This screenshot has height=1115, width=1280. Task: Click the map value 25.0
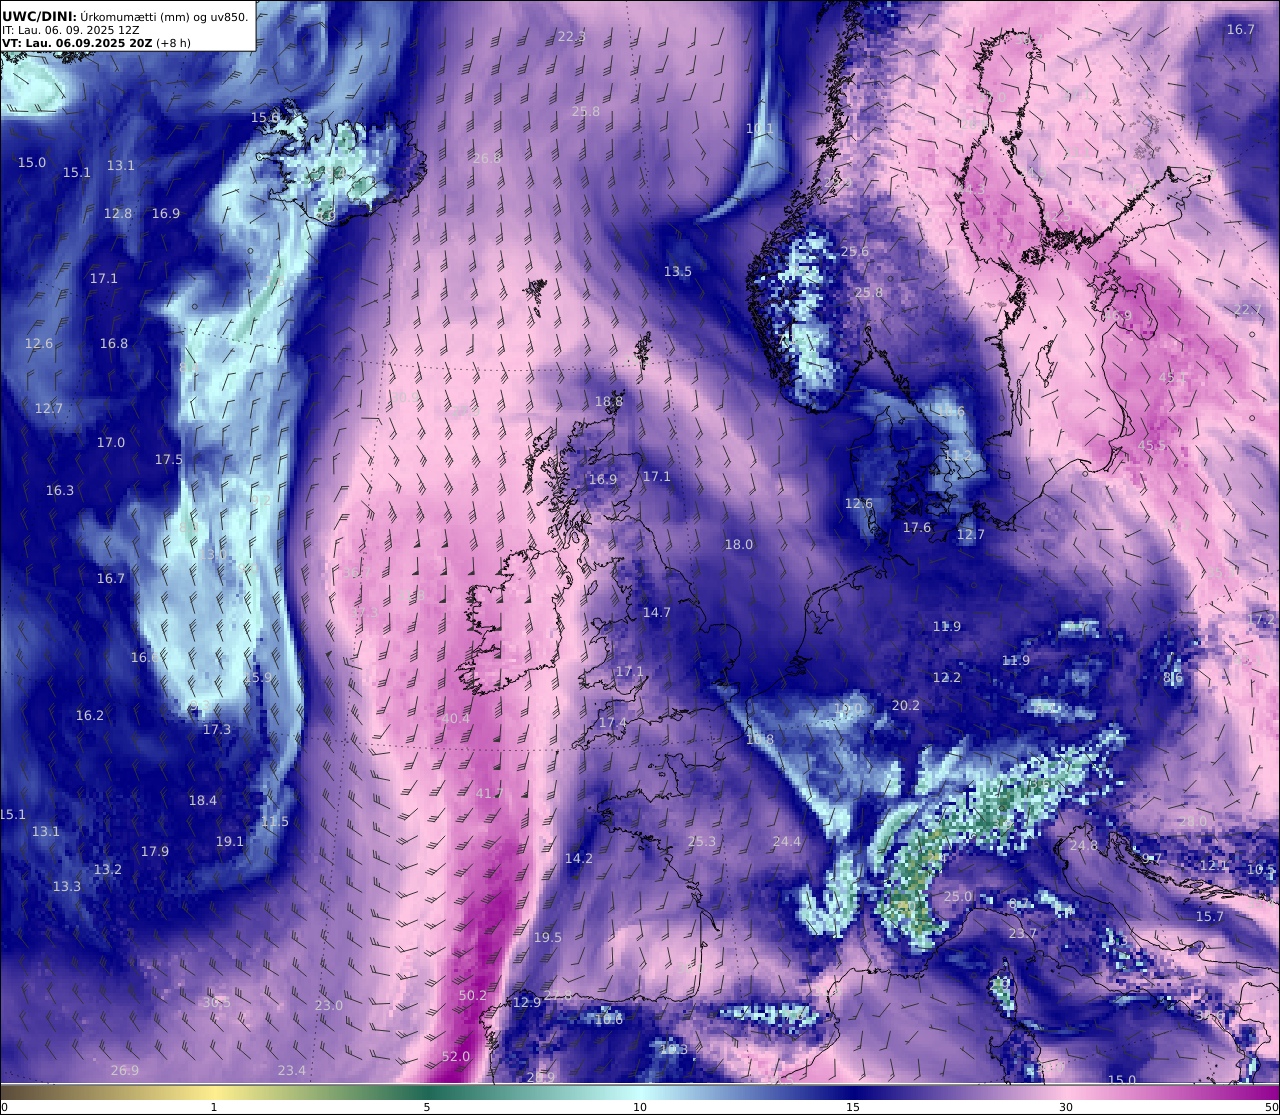coord(958,897)
